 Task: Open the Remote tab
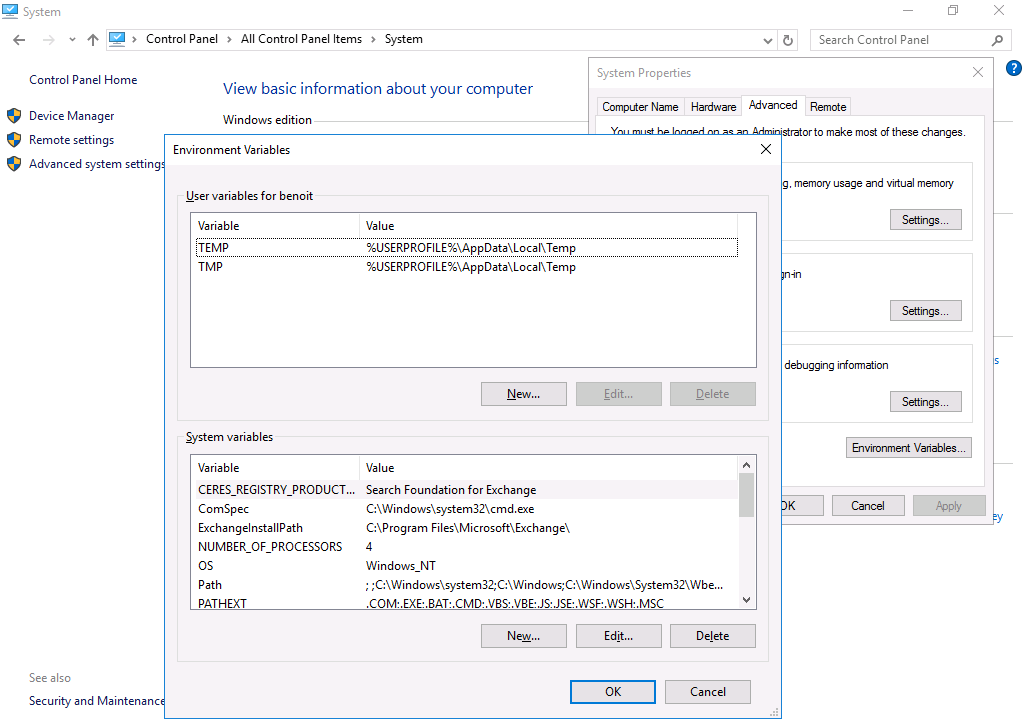click(x=828, y=107)
